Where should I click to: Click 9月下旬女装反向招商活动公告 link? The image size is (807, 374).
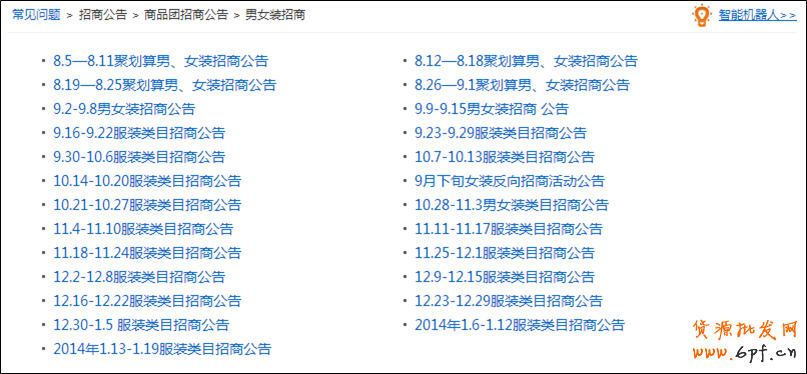click(x=510, y=181)
